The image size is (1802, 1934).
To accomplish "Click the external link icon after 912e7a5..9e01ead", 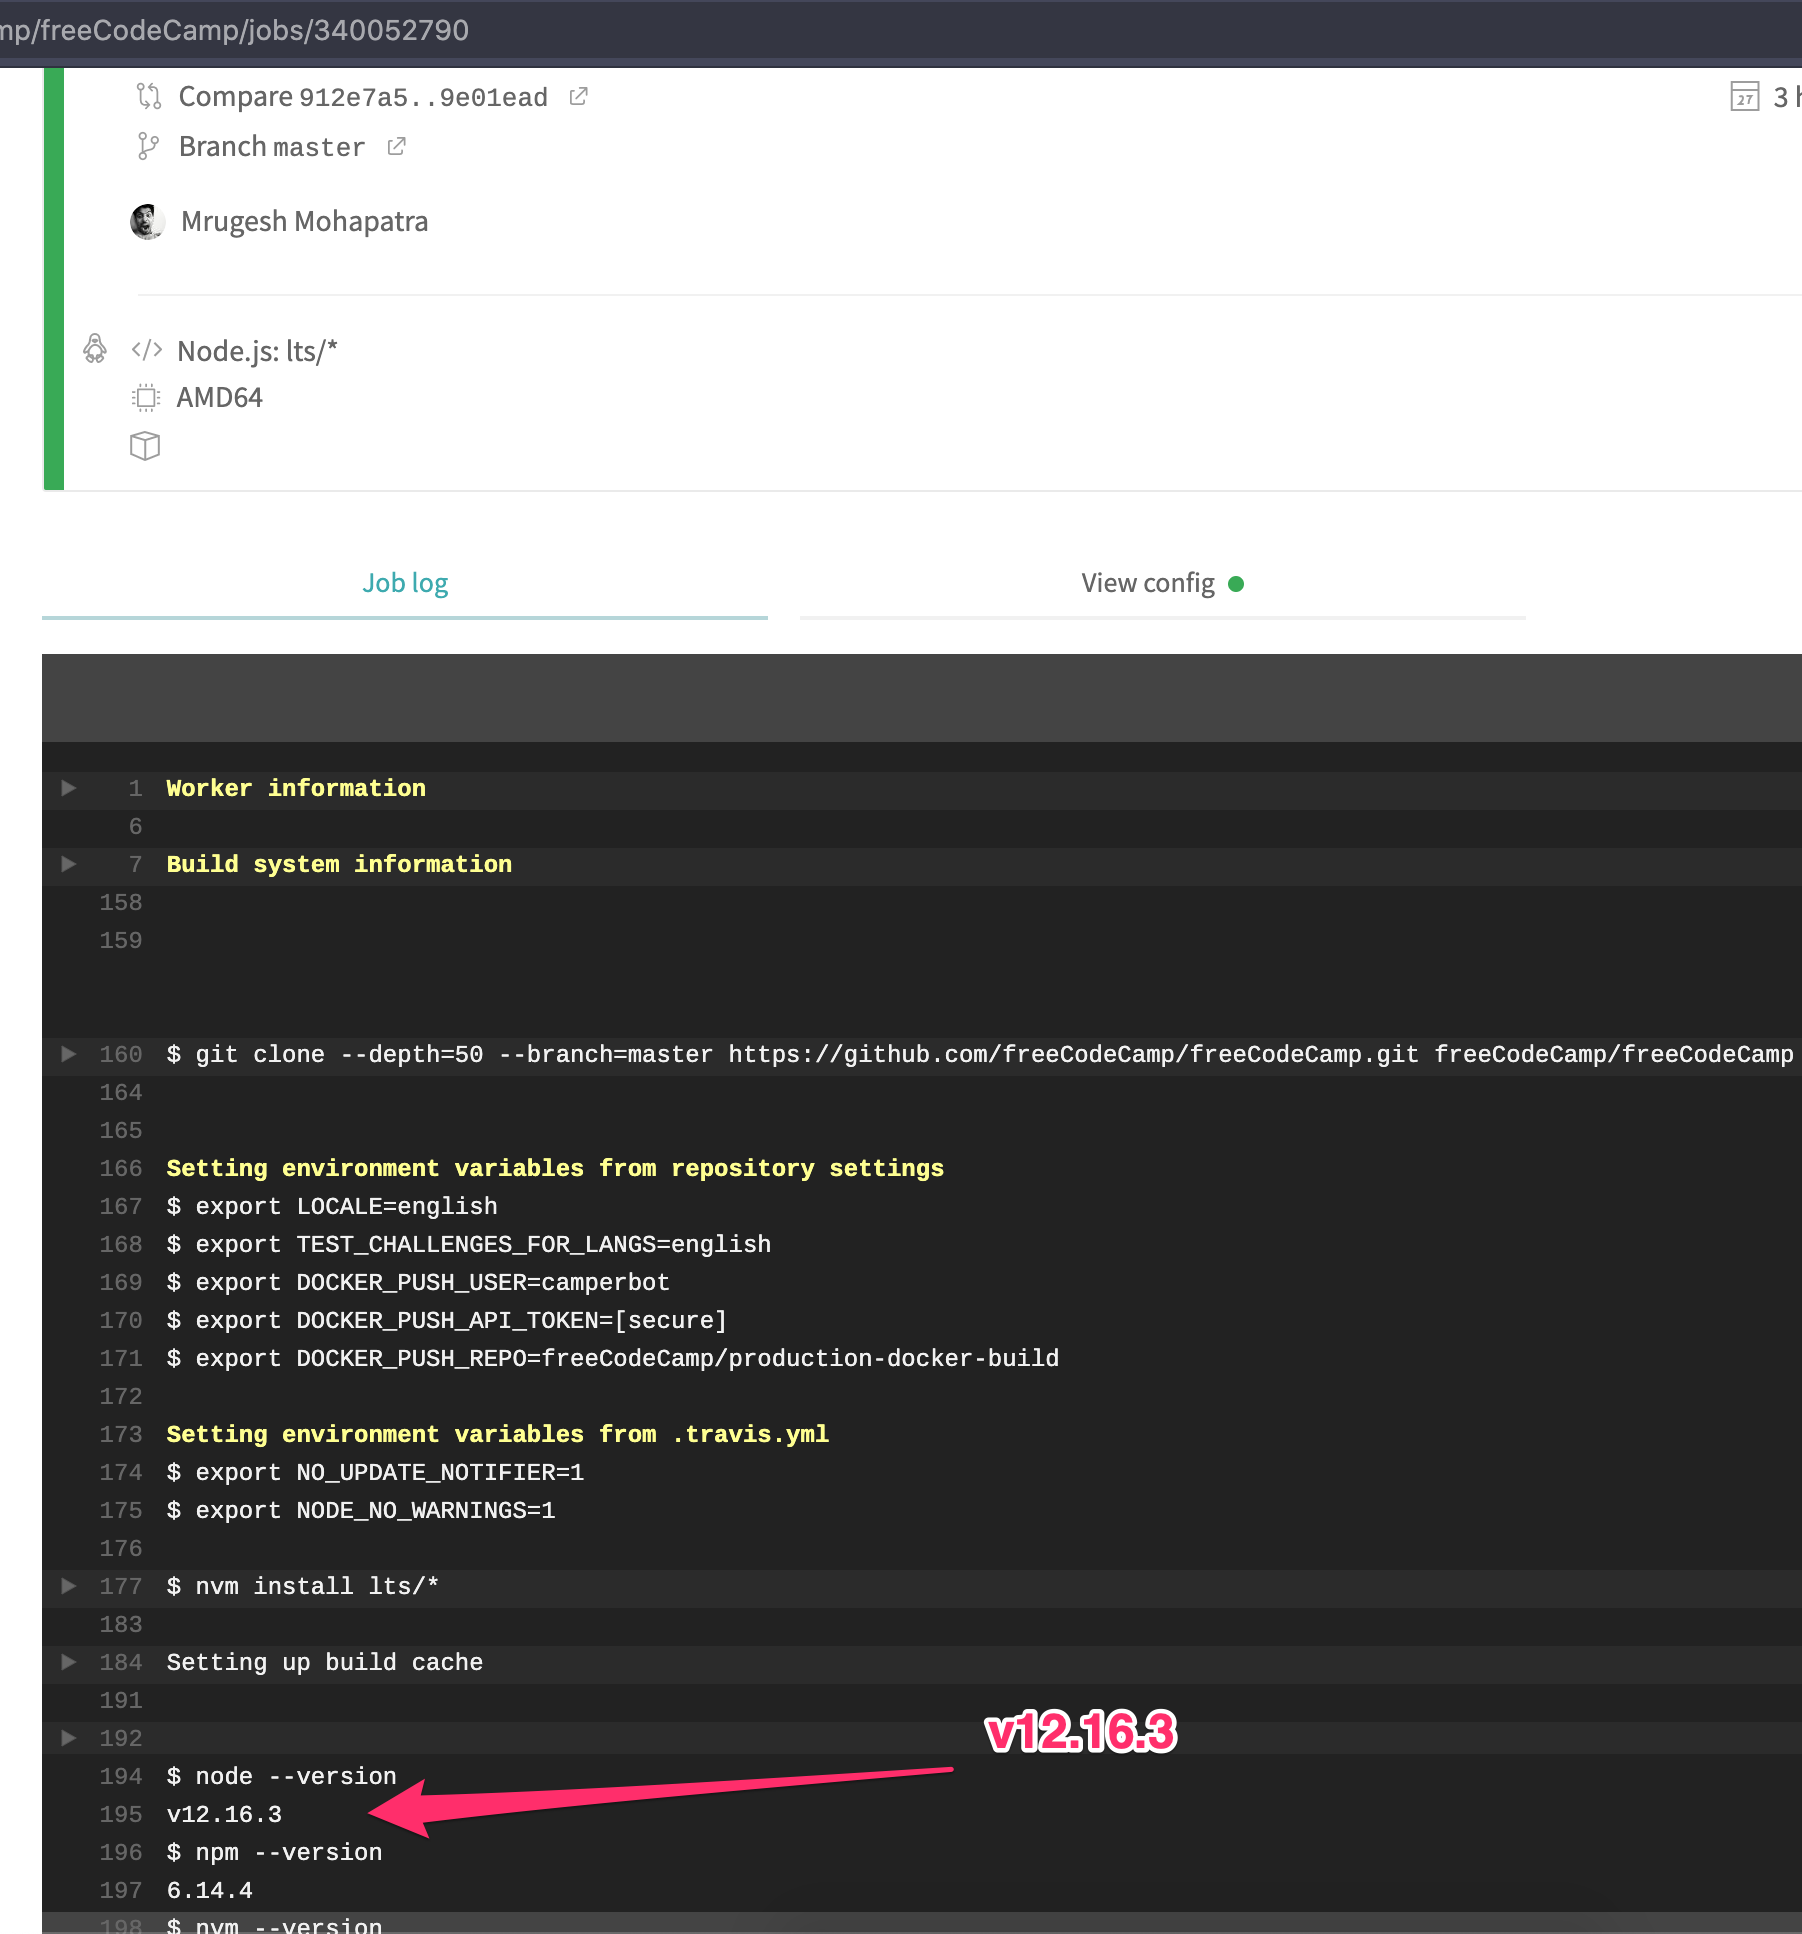I will (x=579, y=97).
